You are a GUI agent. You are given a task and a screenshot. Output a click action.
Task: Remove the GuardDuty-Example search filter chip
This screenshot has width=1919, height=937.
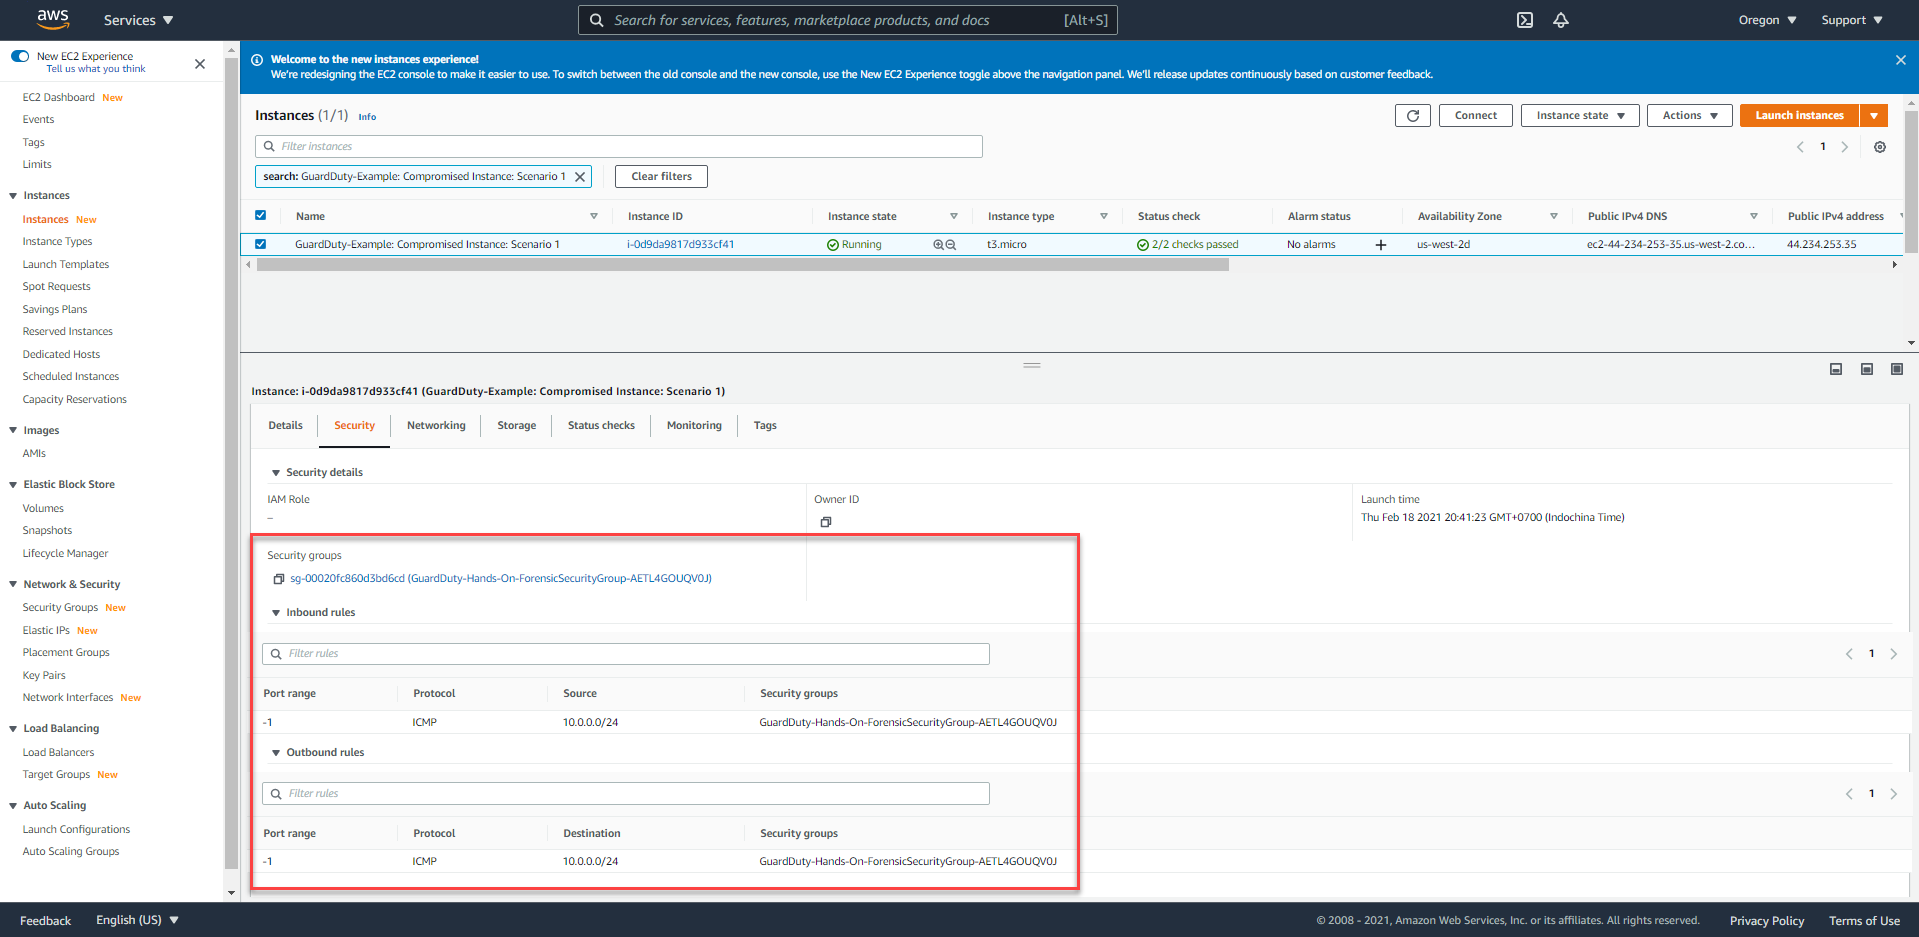coord(580,177)
